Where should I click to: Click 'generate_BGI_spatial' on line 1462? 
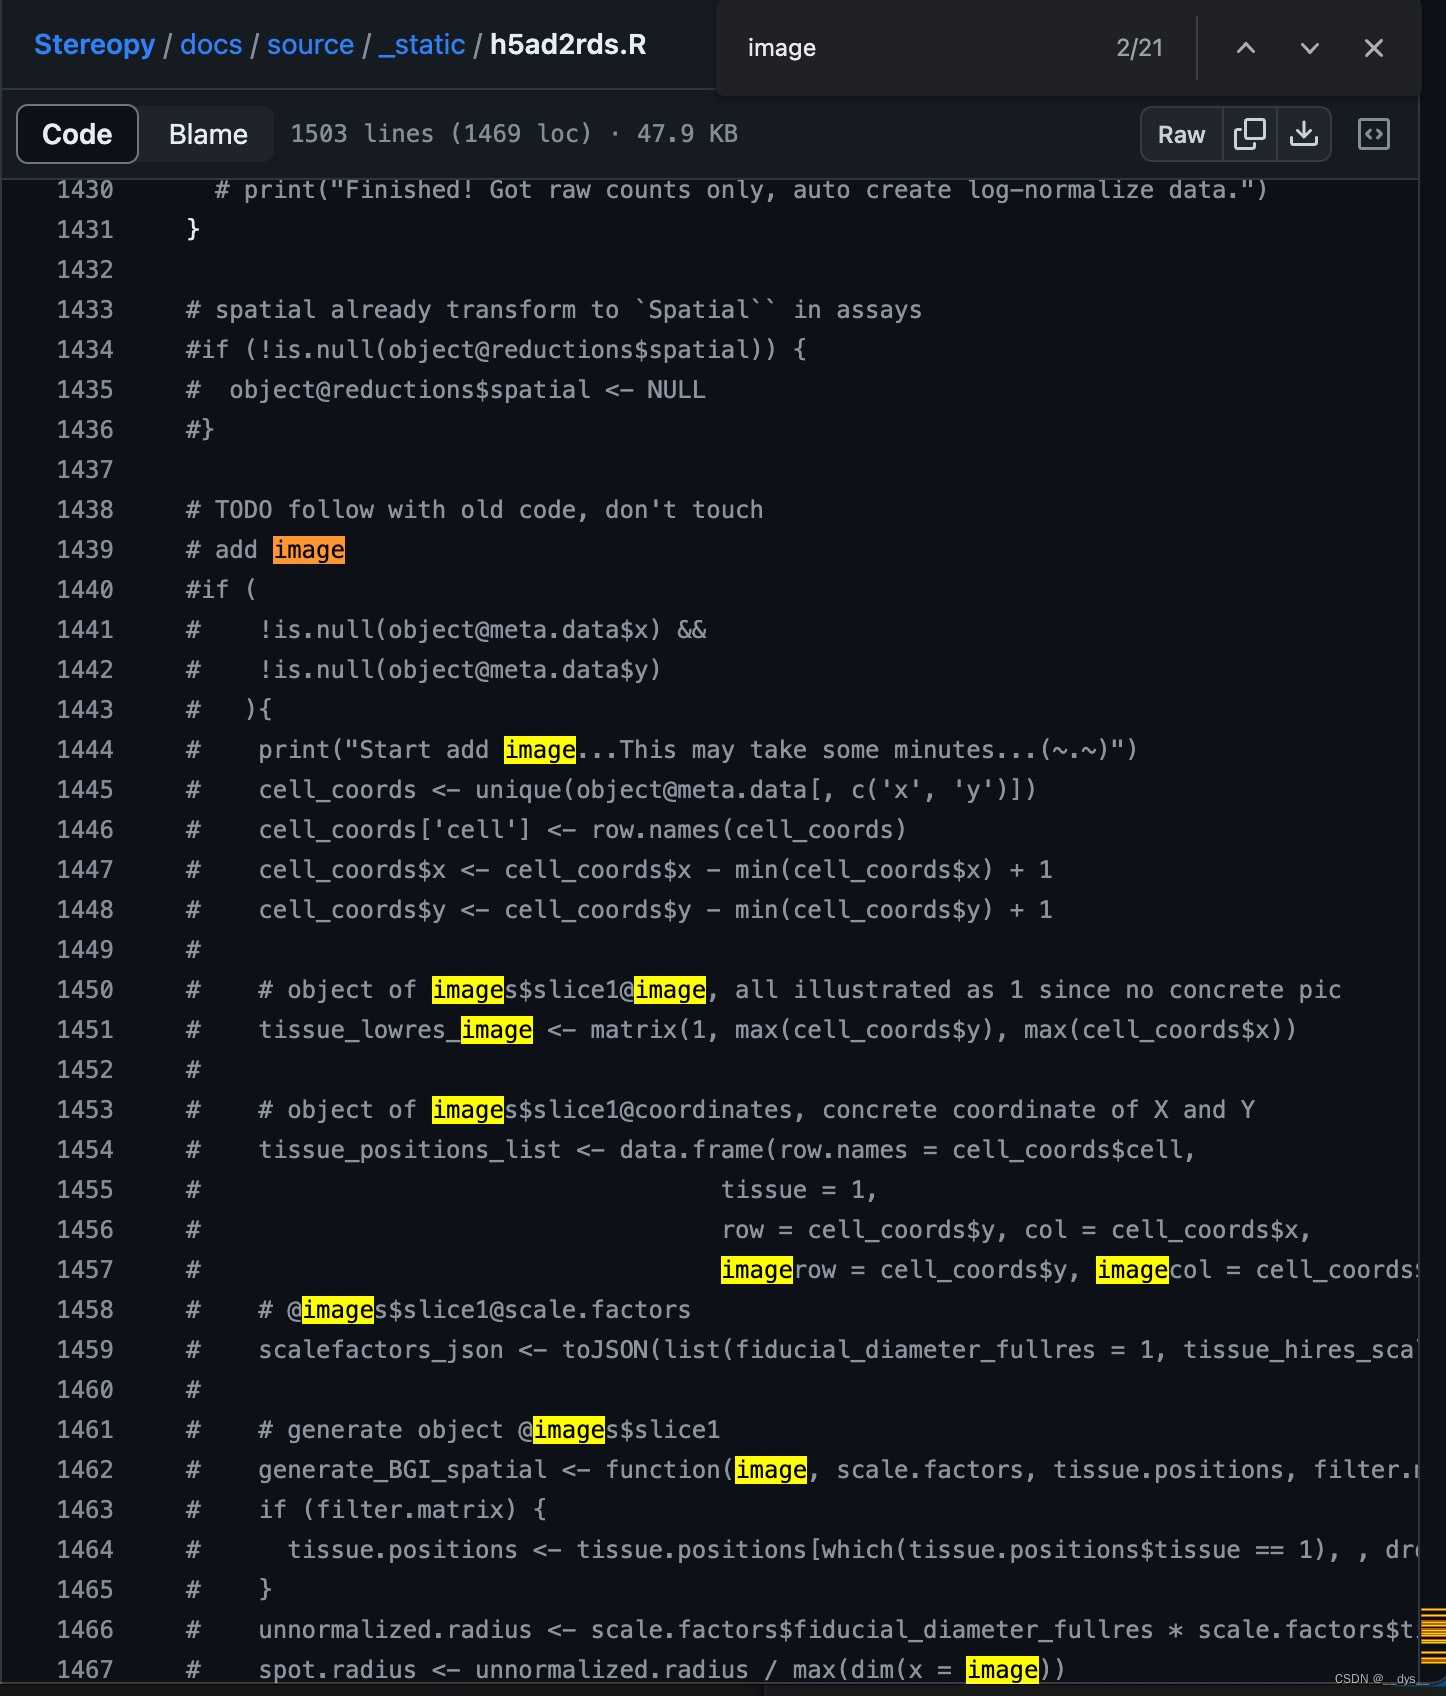tap(402, 1470)
